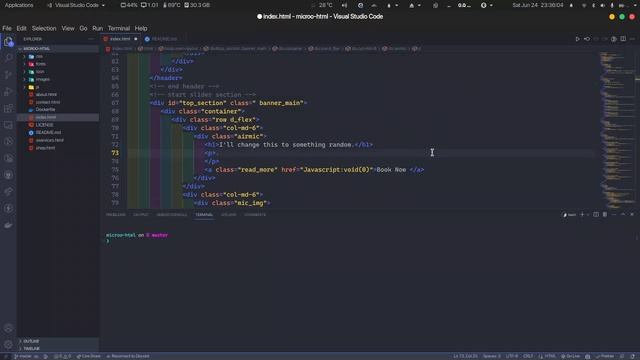This screenshot has width=640, height=360.
Task: Open the File menu
Action: pos(7,28)
